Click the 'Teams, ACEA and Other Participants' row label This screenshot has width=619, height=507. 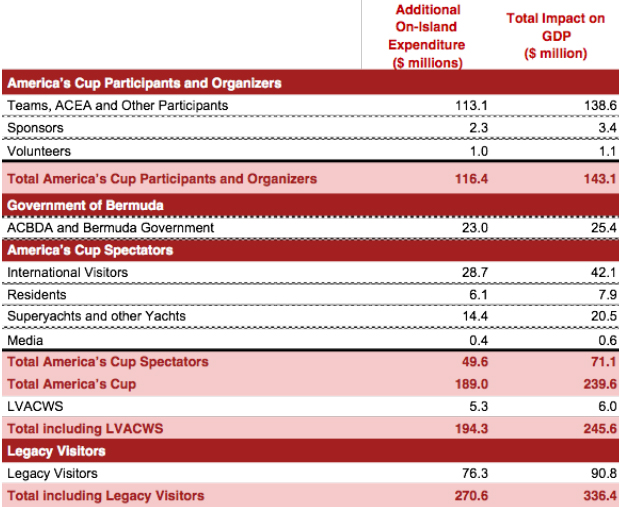[117, 105]
